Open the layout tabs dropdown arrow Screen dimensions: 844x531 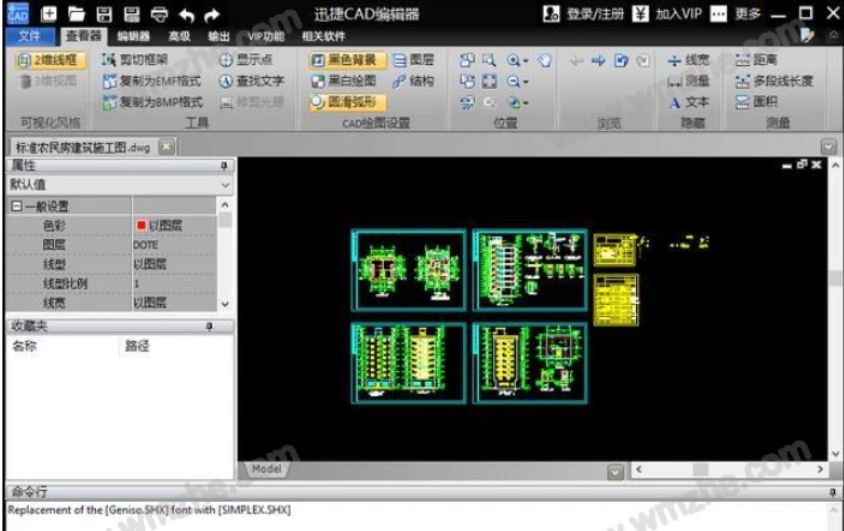coord(615,472)
